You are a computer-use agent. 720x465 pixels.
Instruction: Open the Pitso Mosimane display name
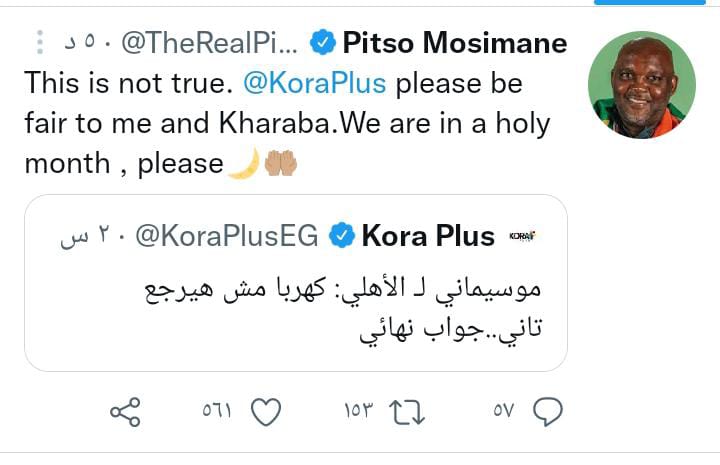[454, 43]
